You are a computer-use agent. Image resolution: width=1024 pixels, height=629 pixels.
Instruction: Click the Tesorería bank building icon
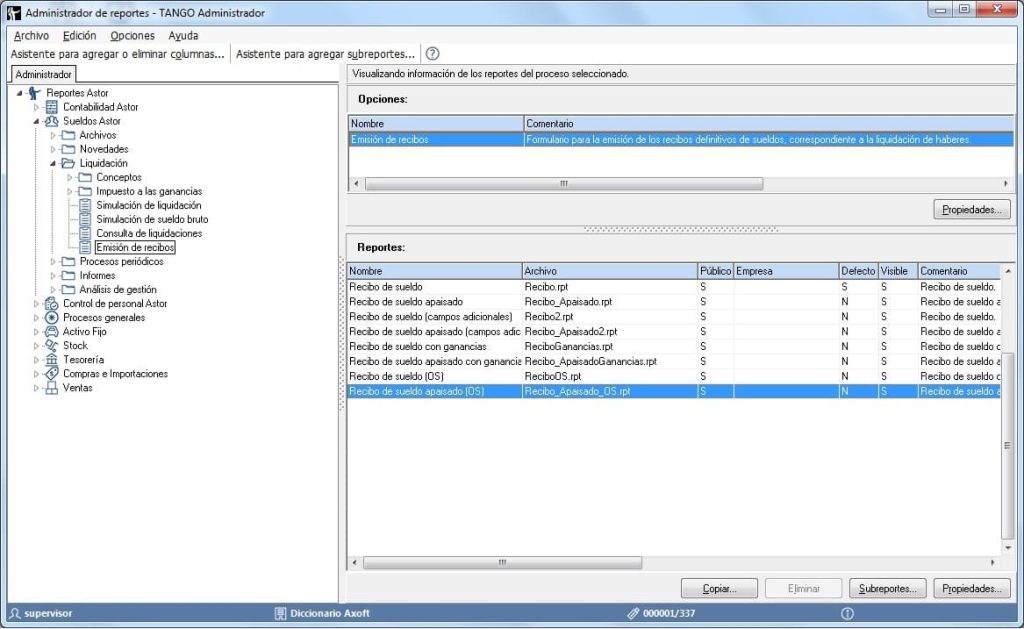point(52,360)
